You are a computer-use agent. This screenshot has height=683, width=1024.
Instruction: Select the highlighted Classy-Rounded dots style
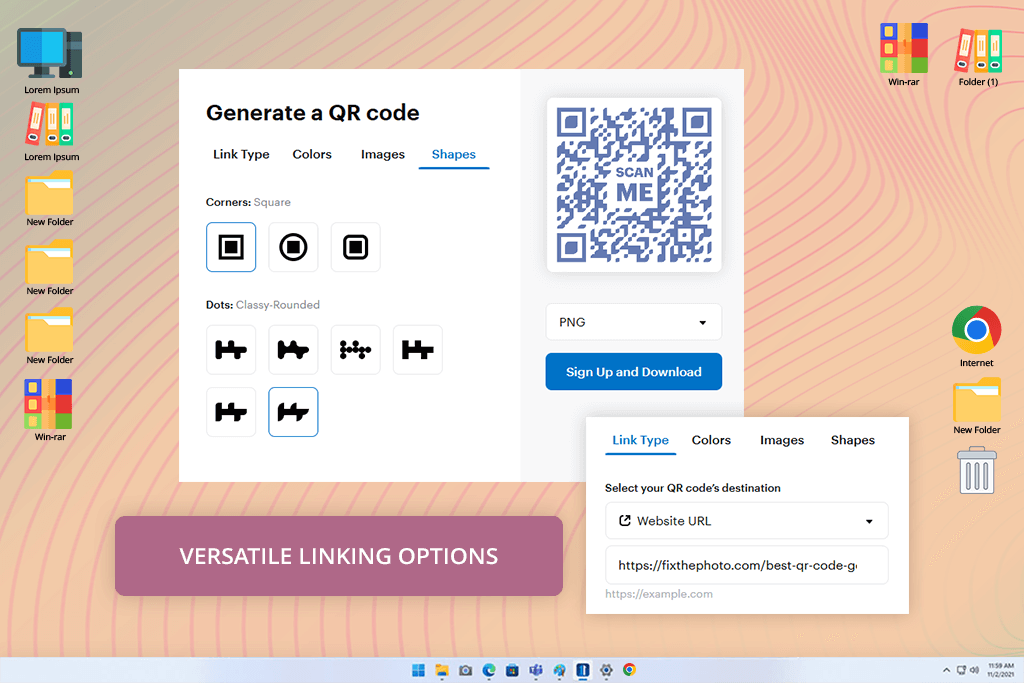coord(293,412)
